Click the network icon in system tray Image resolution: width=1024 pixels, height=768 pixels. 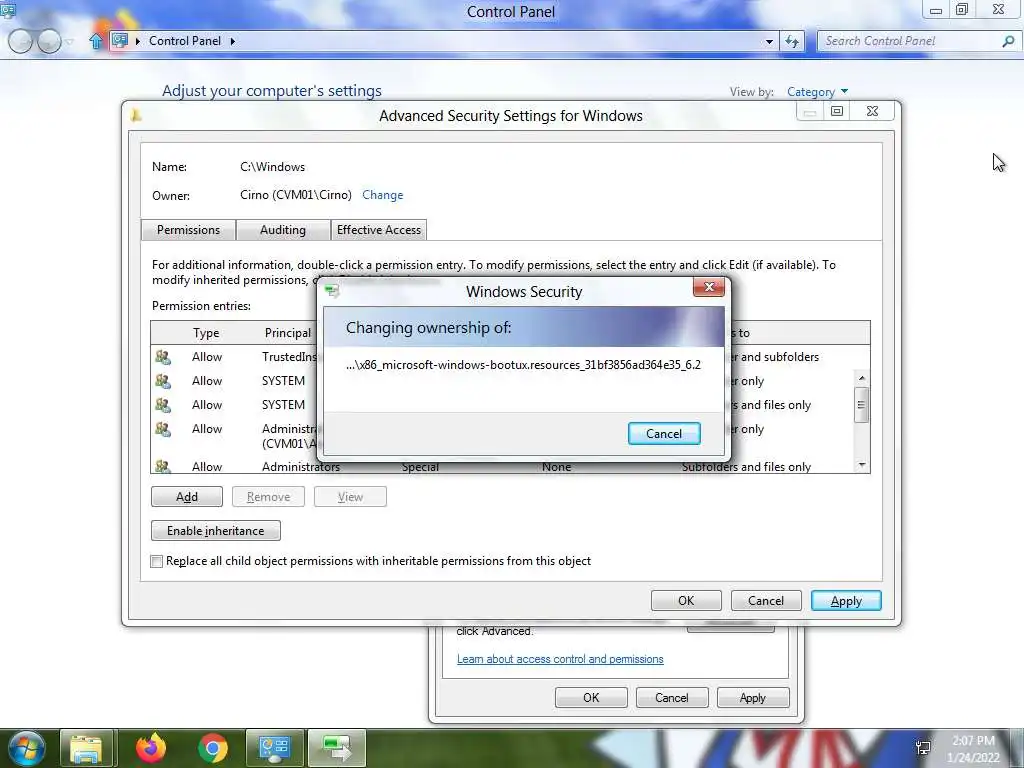point(923,748)
